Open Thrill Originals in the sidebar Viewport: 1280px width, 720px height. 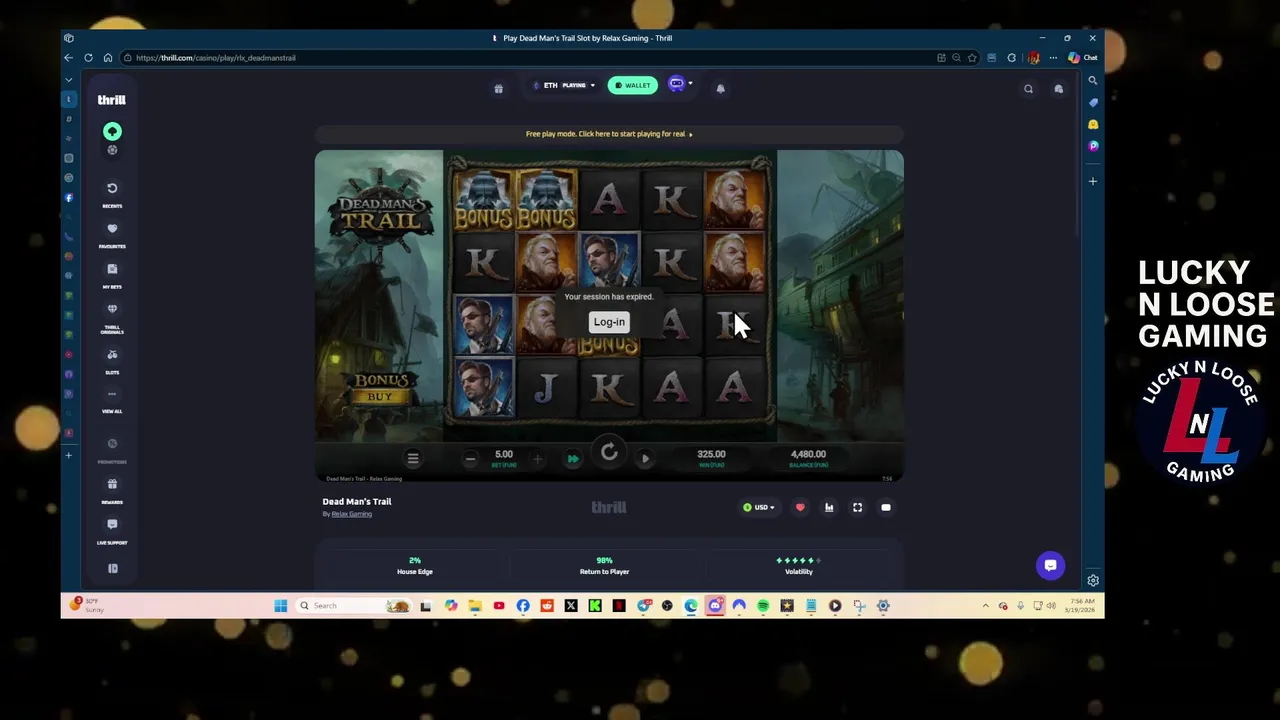[112, 318]
